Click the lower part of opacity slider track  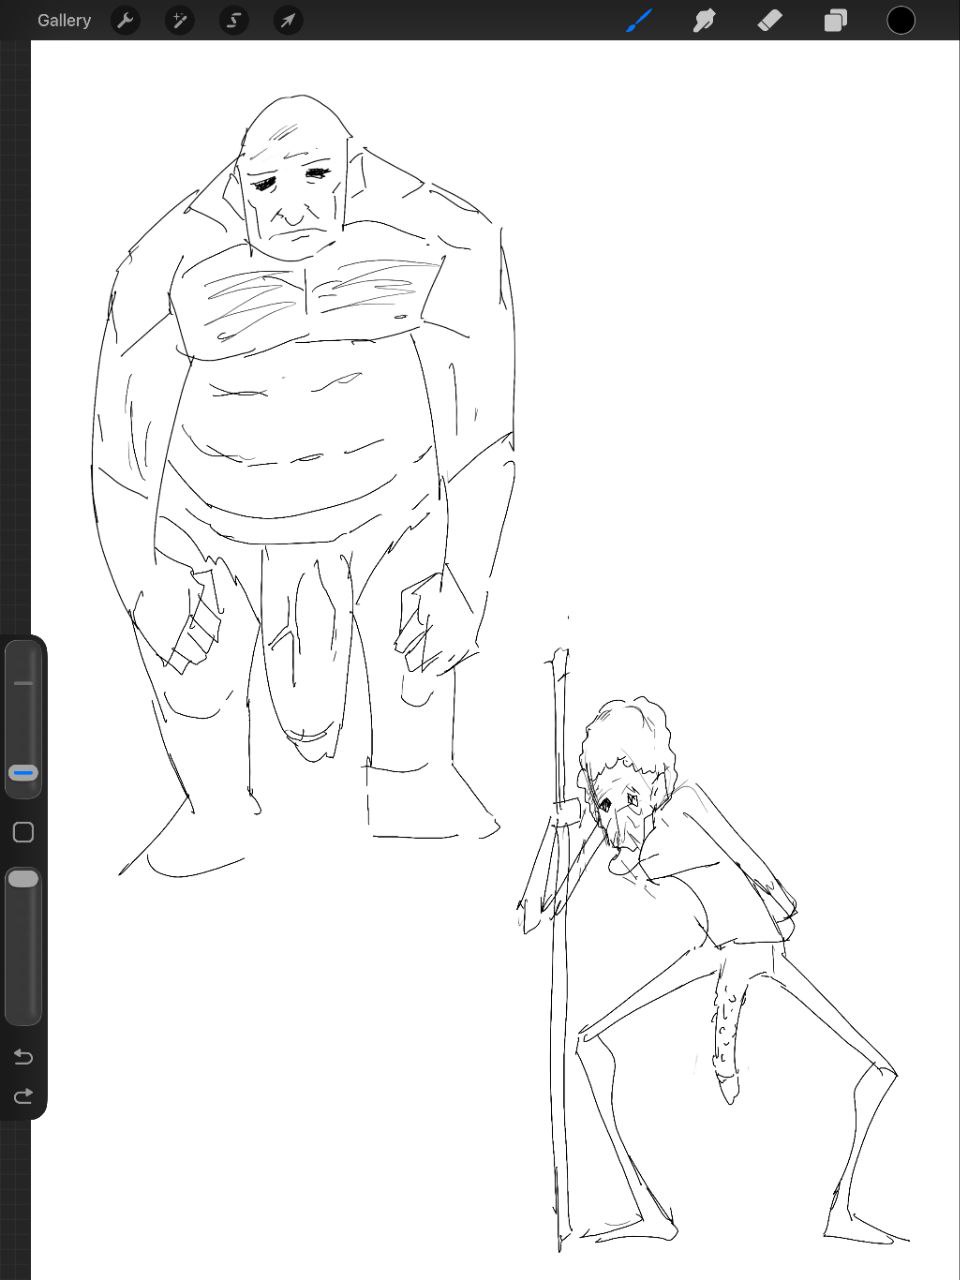click(23, 980)
